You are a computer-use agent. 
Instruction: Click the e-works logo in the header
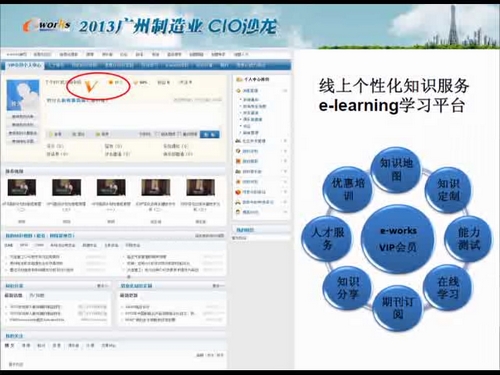point(47,26)
